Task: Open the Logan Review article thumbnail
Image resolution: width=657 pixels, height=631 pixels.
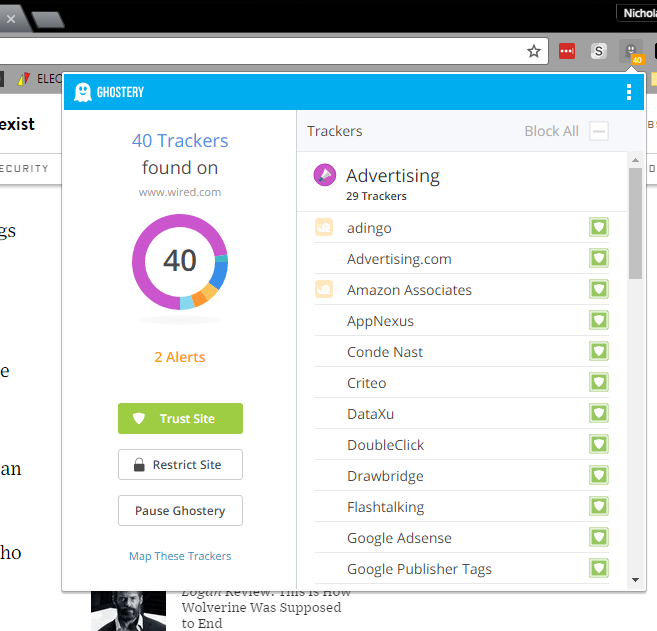Action: (x=129, y=611)
